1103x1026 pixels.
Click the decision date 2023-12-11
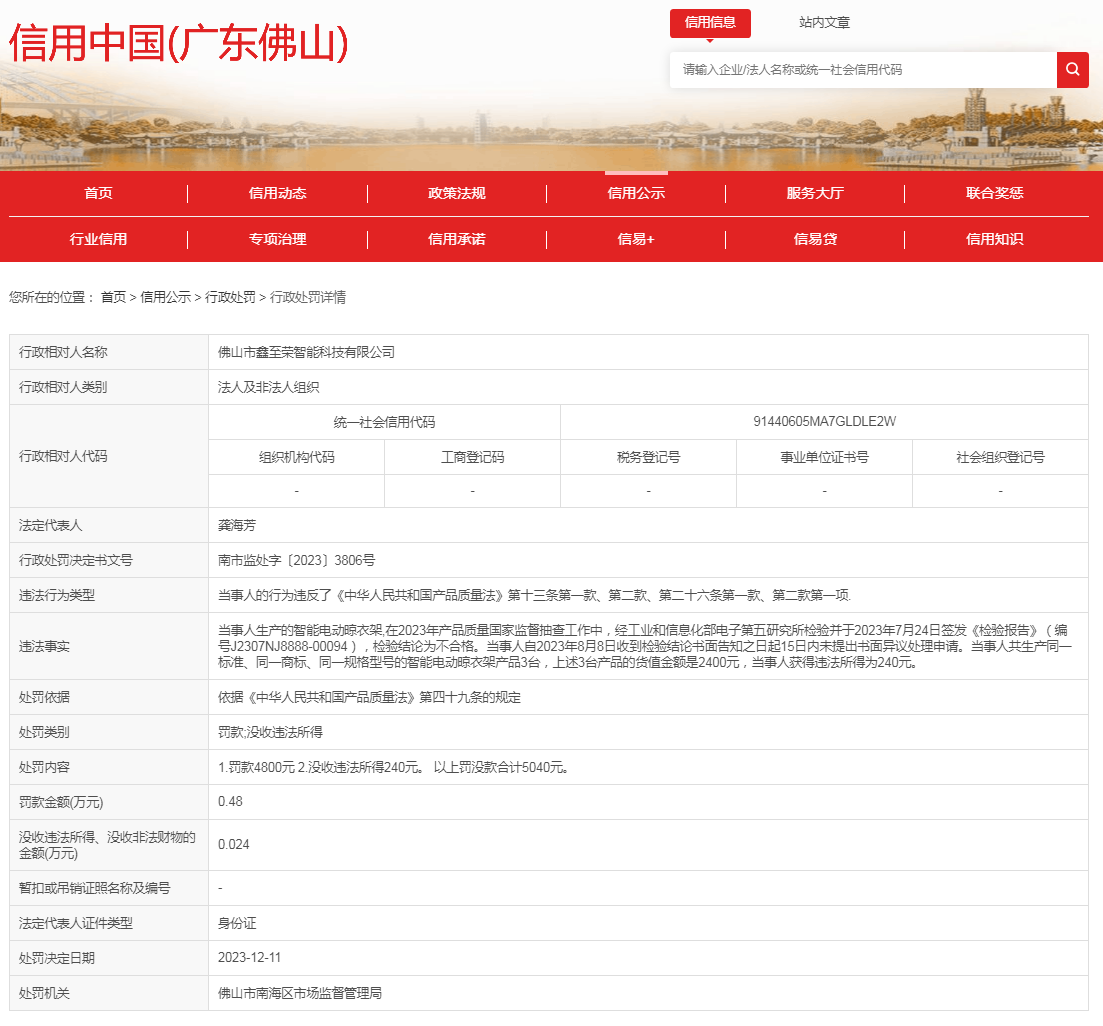point(249,958)
